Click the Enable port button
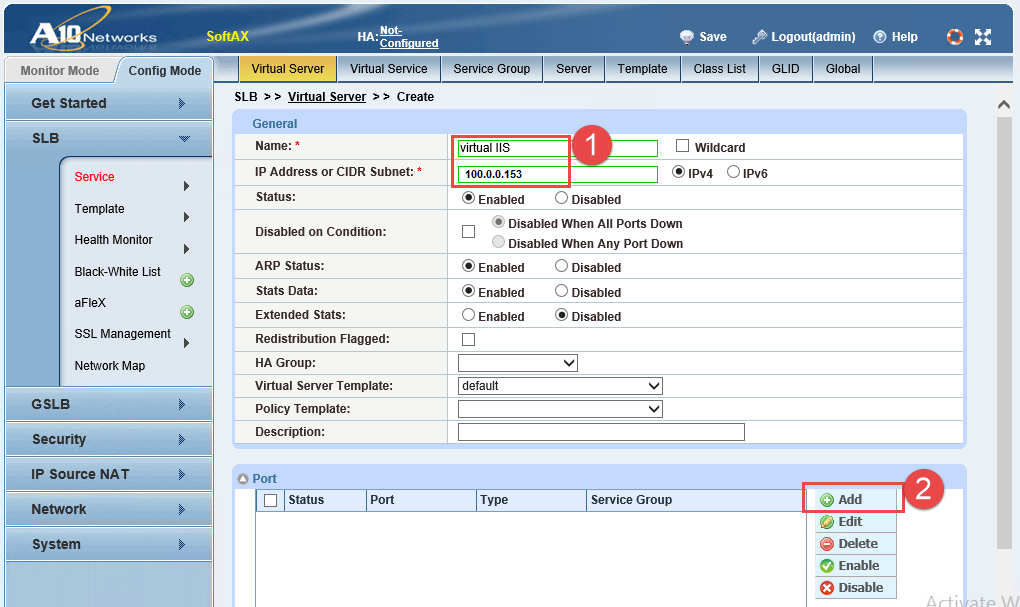Image resolution: width=1020 pixels, height=607 pixels. point(854,566)
